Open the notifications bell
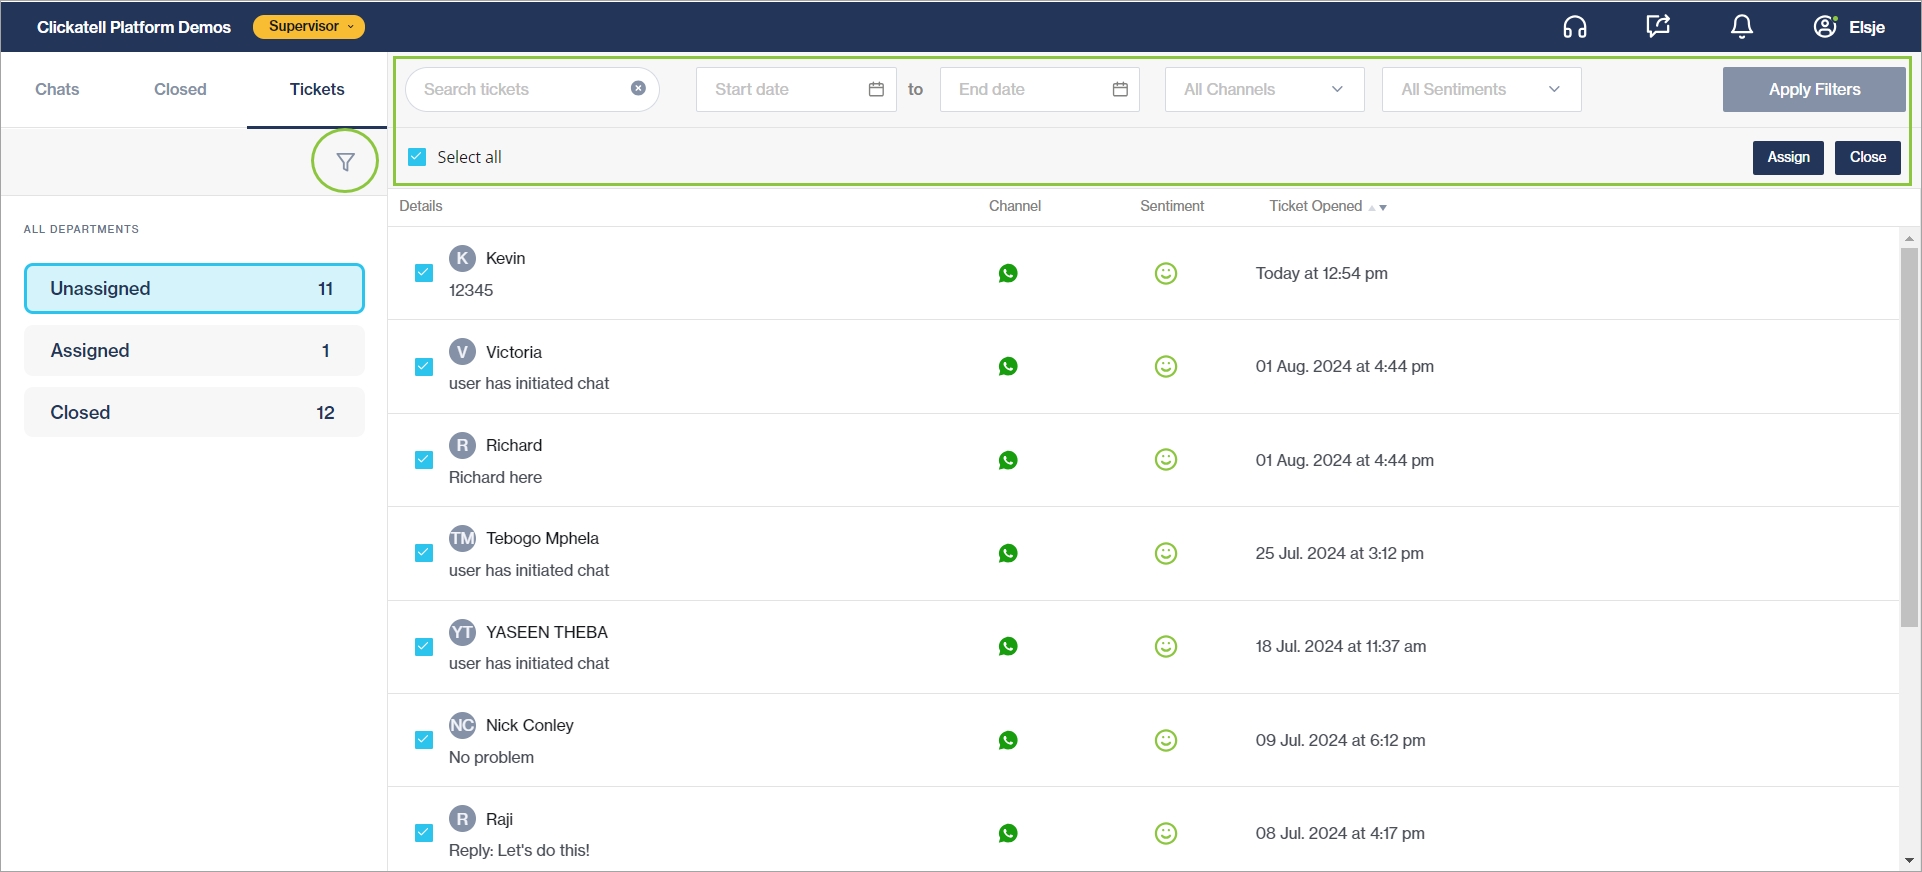This screenshot has width=1922, height=872. [x=1741, y=27]
